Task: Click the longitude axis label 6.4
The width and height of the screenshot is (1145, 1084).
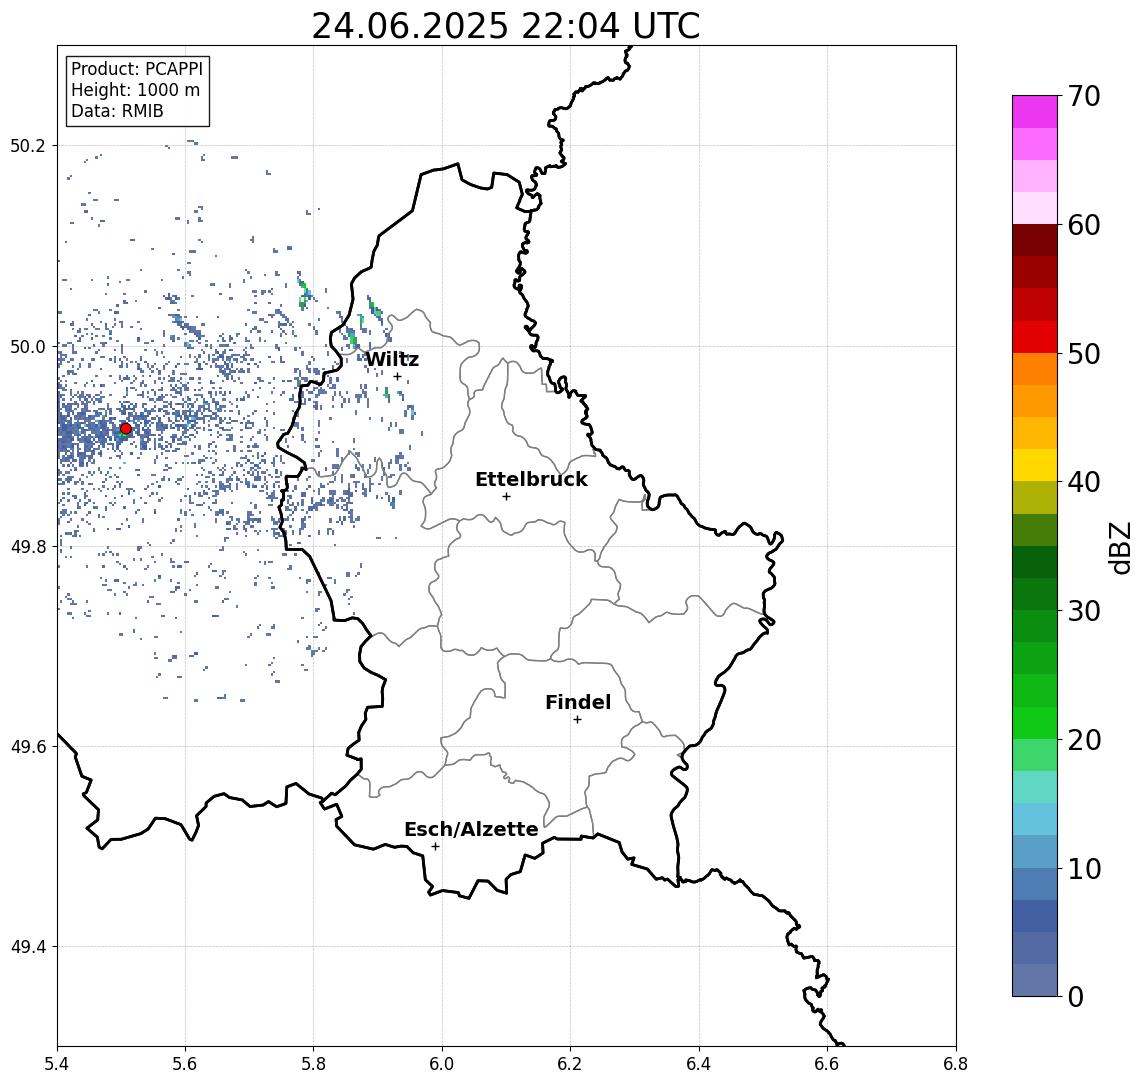Action: [699, 1064]
